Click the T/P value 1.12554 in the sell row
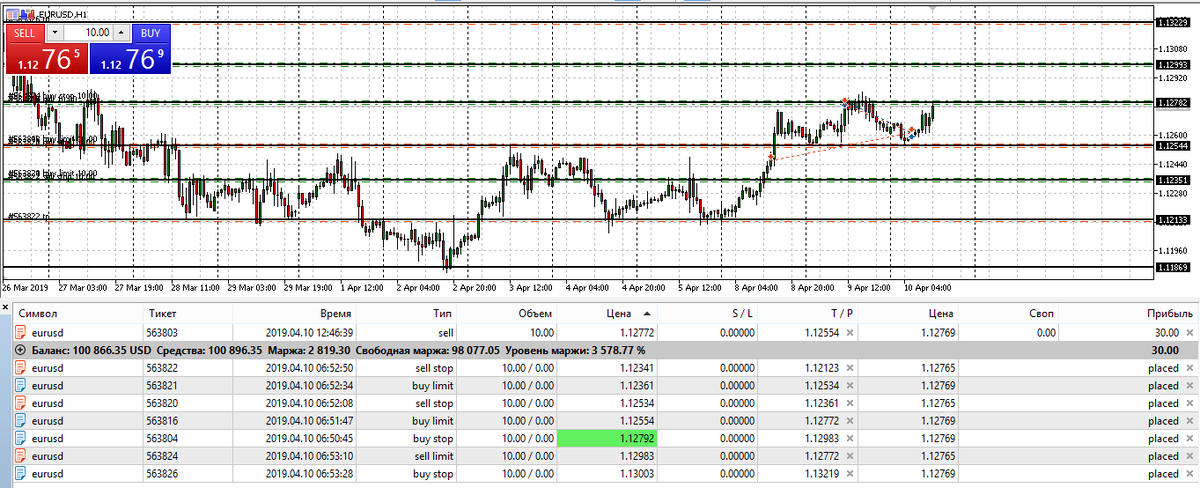1200x488 pixels. click(x=822, y=332)
